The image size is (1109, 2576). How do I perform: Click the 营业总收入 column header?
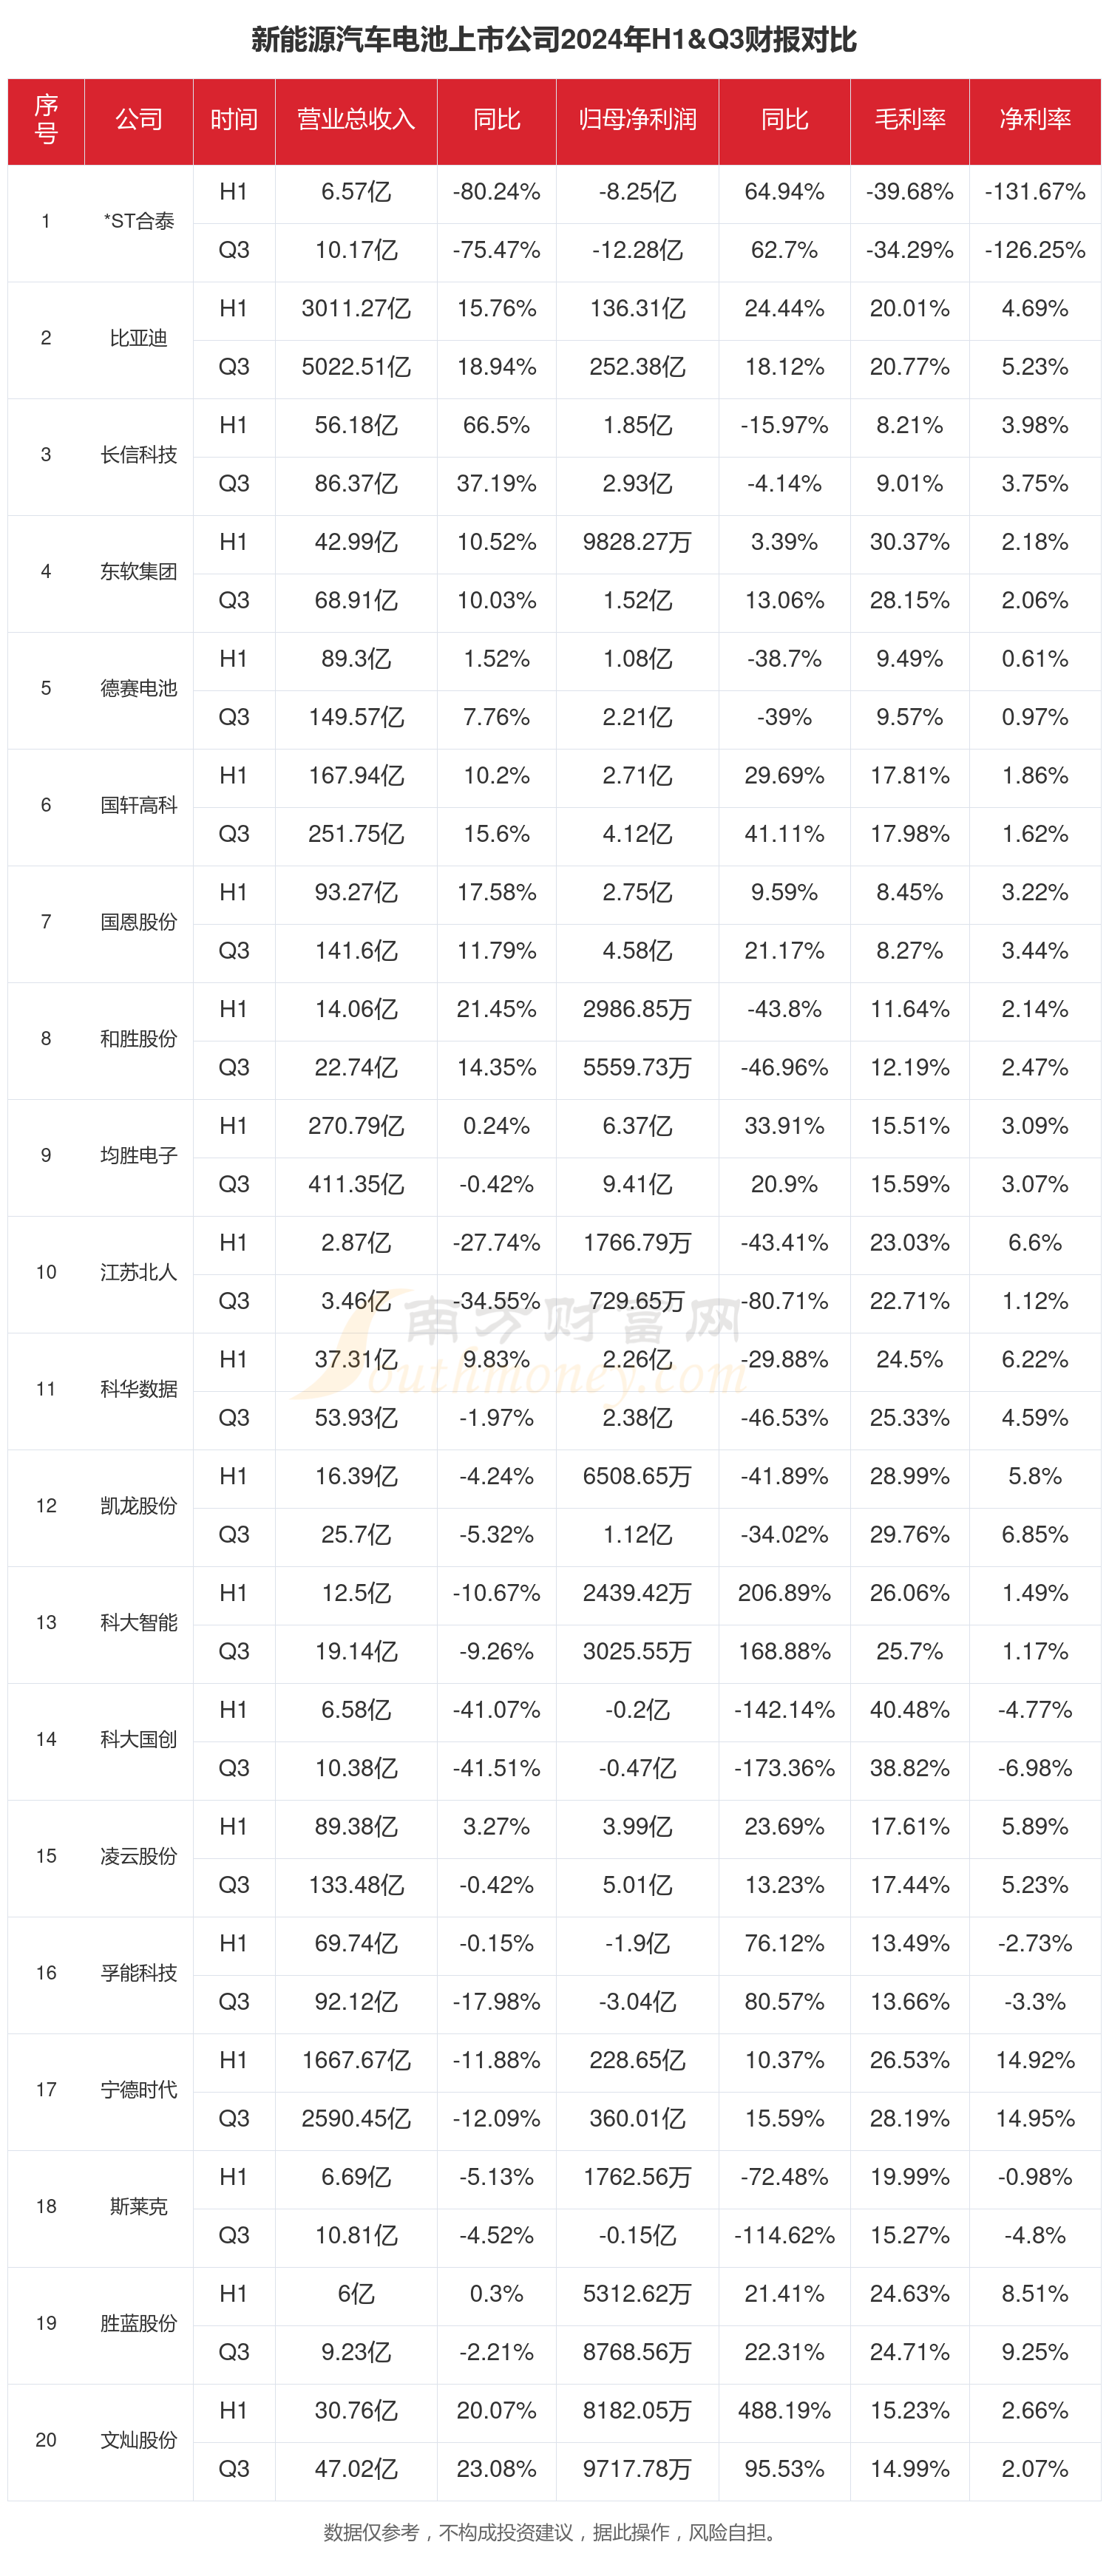[x=355, y=120]
